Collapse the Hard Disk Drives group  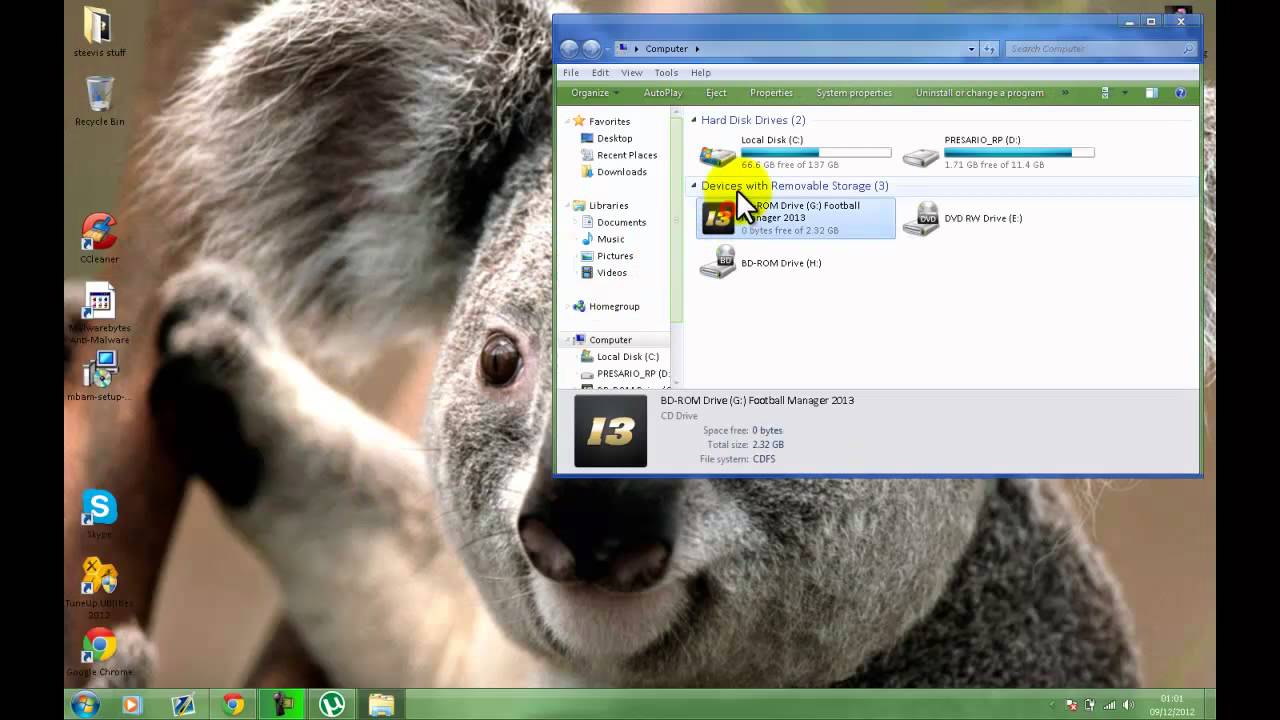pyautogui.click(x=694, y=120)
